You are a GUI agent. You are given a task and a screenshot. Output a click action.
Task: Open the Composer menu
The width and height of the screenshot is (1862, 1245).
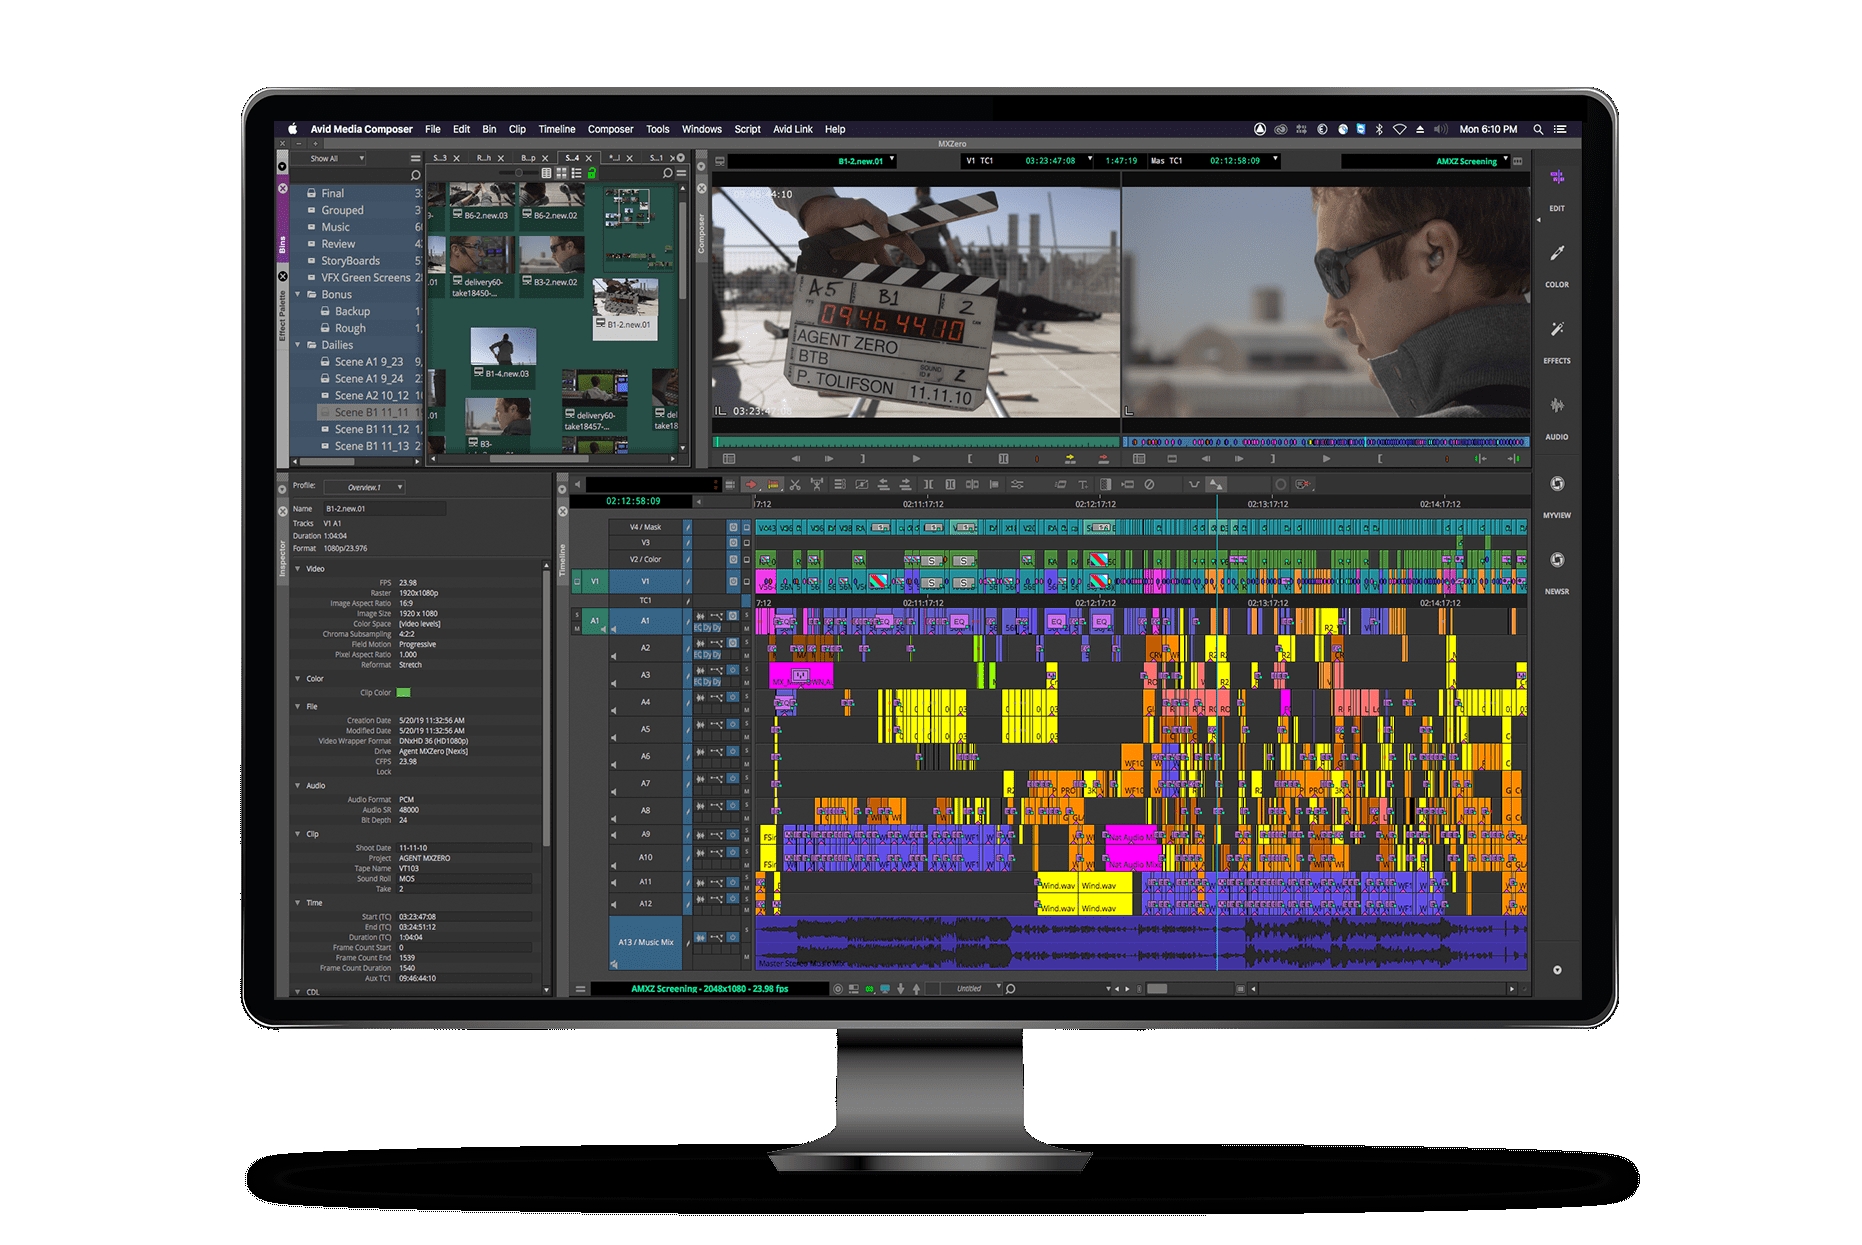[610, 129]
